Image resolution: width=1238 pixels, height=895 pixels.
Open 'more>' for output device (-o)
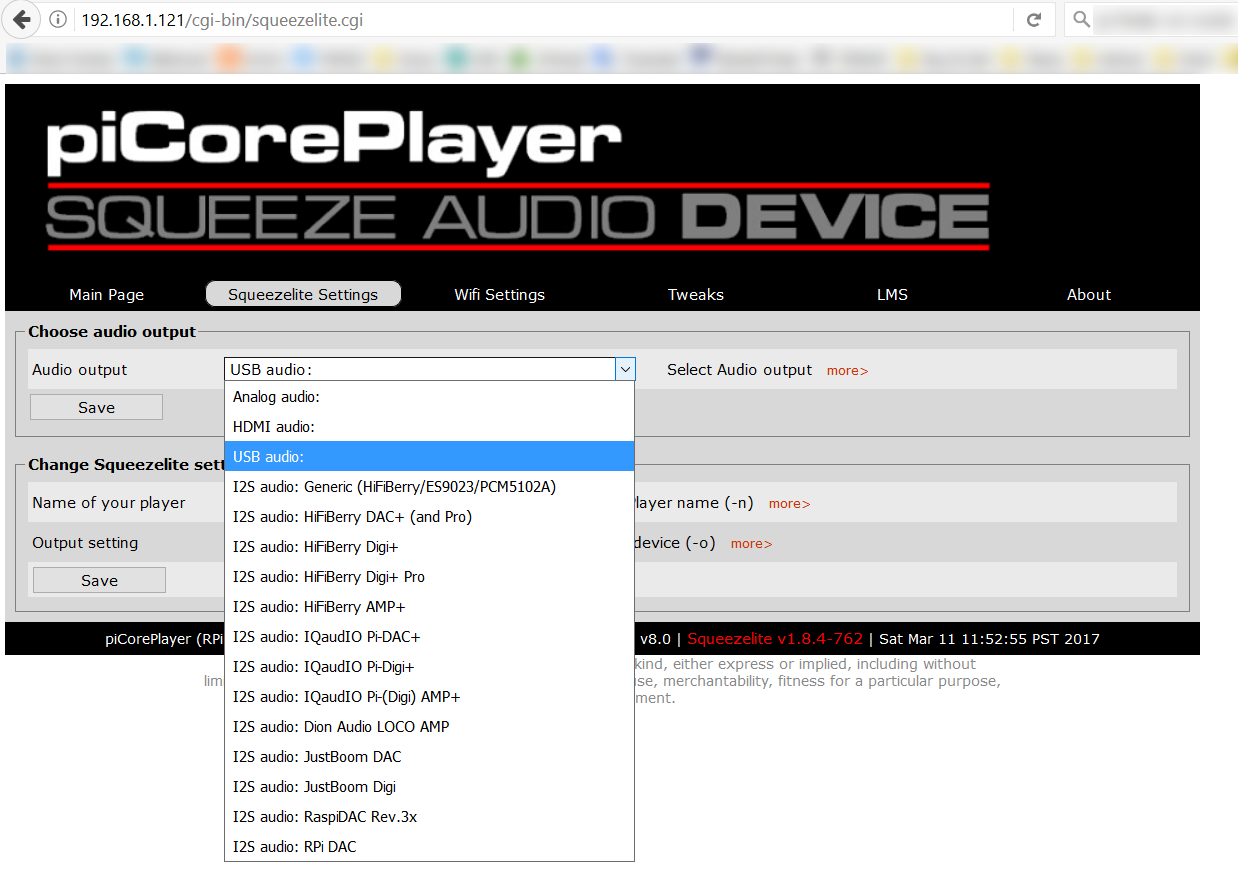coord(751,544)
